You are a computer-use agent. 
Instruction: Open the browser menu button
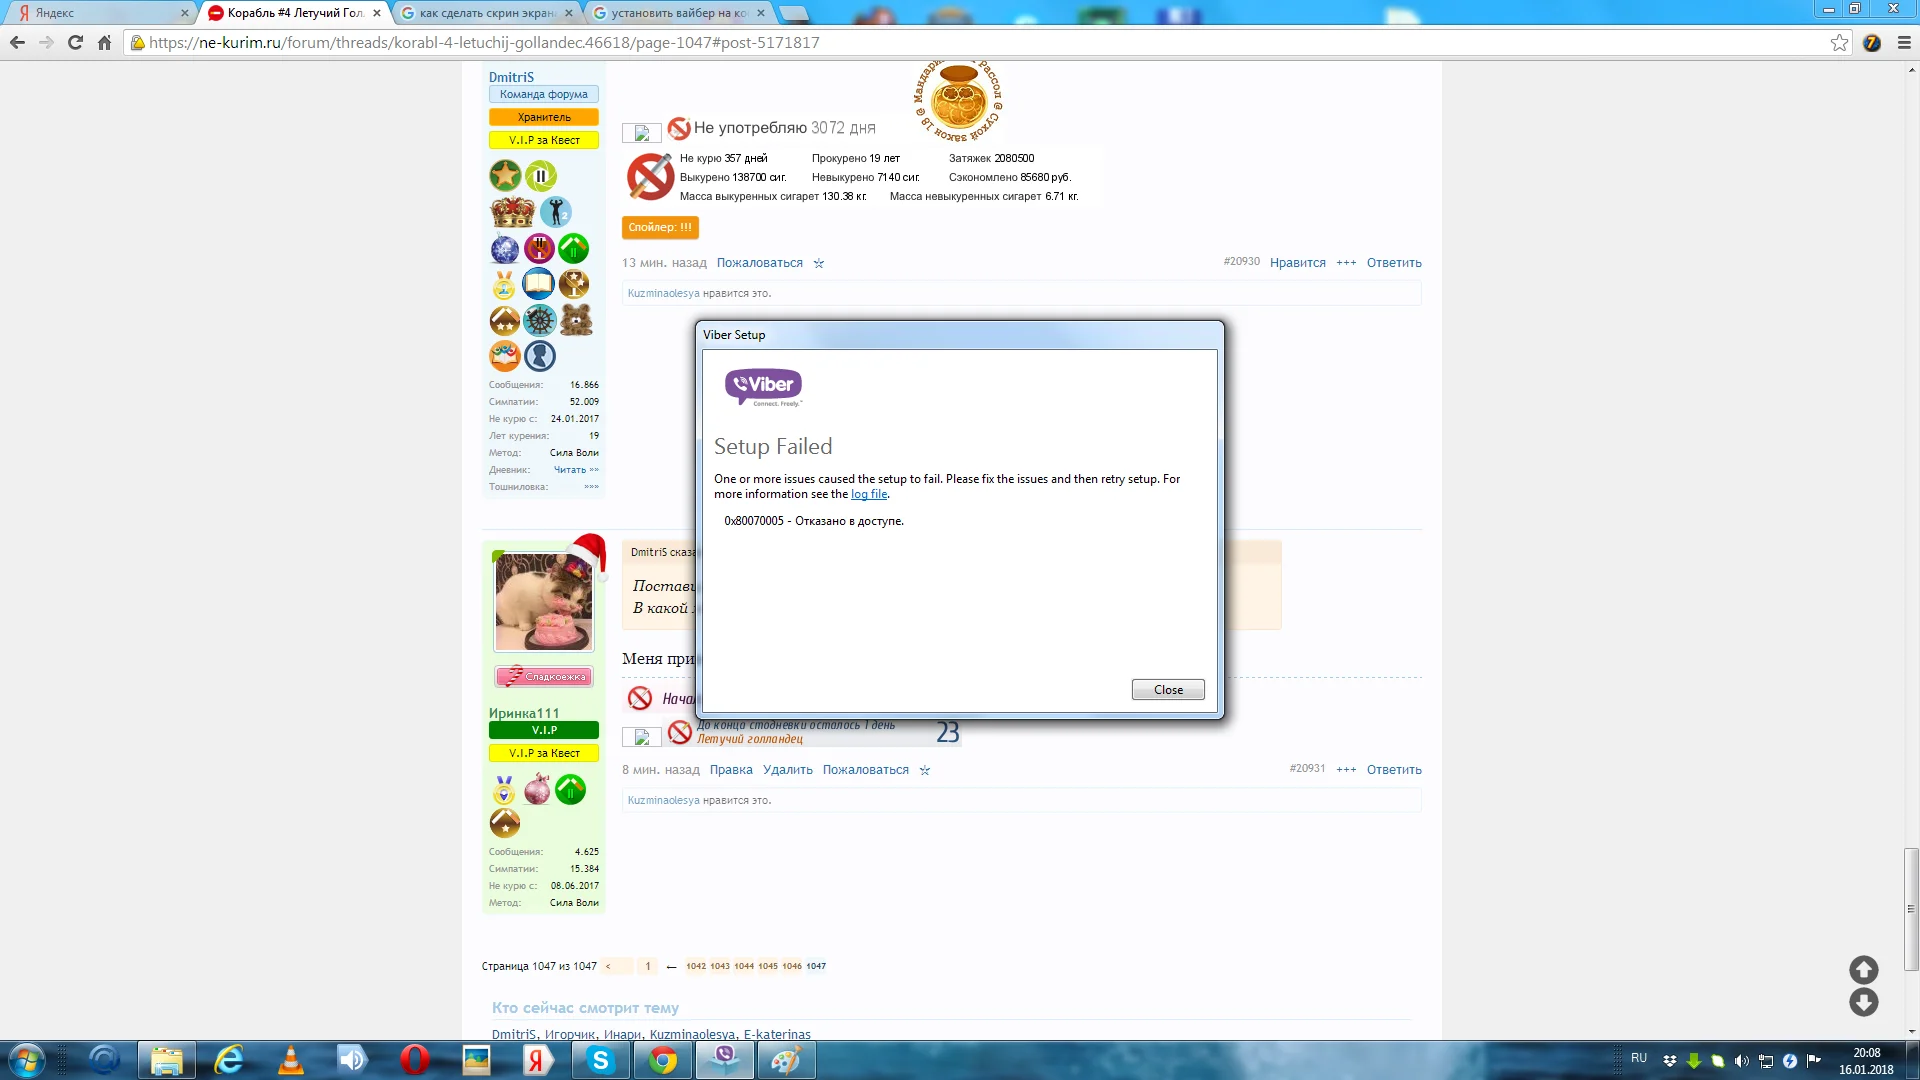click(x=1902, y=43)
